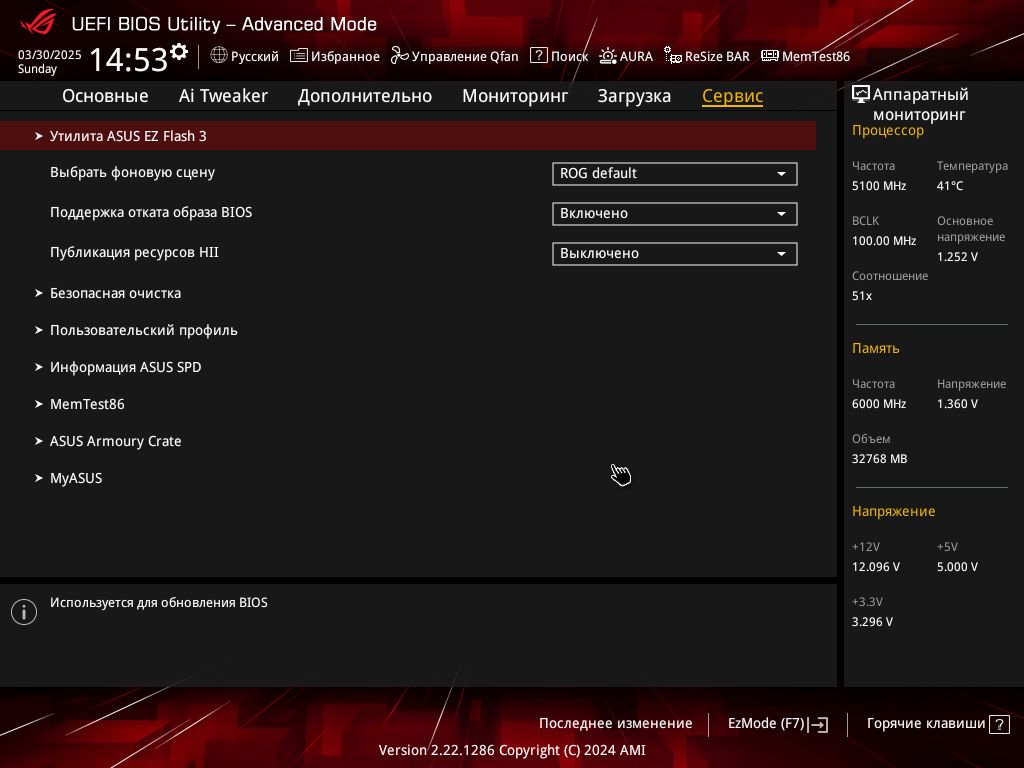Viewport: 1024px width, 768px height.
Task: Open the Дополнительно tab
Action: point(364,96)
